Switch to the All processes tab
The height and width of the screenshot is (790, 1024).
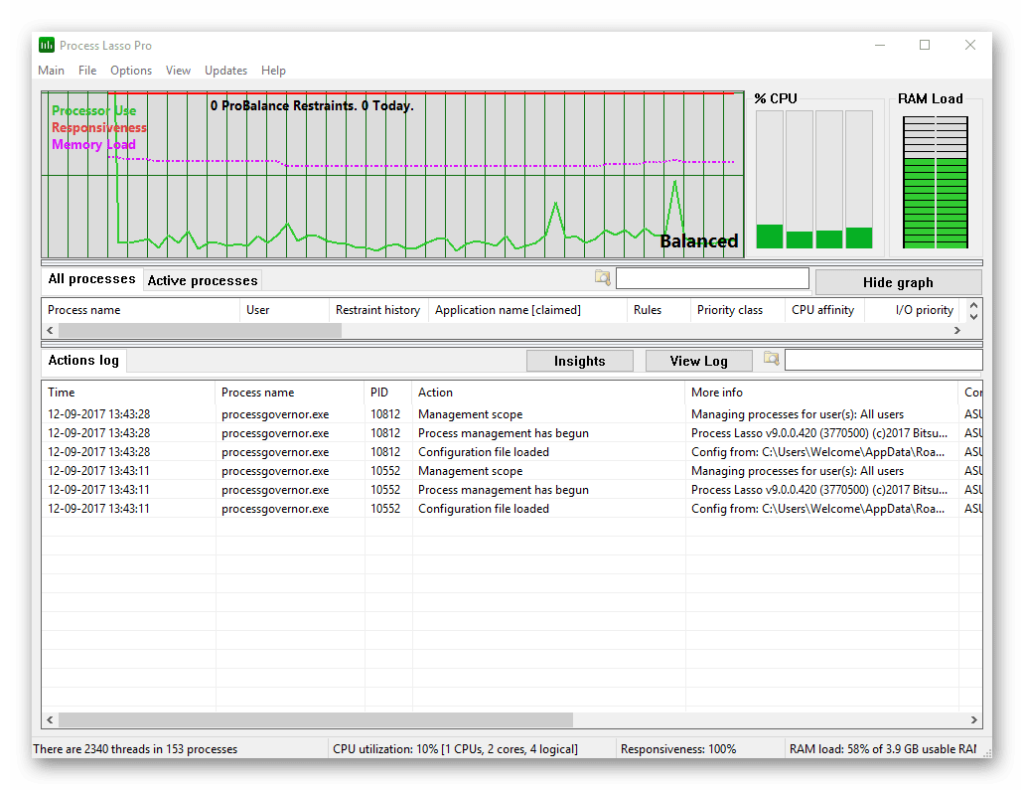click(x=91, y=279)
